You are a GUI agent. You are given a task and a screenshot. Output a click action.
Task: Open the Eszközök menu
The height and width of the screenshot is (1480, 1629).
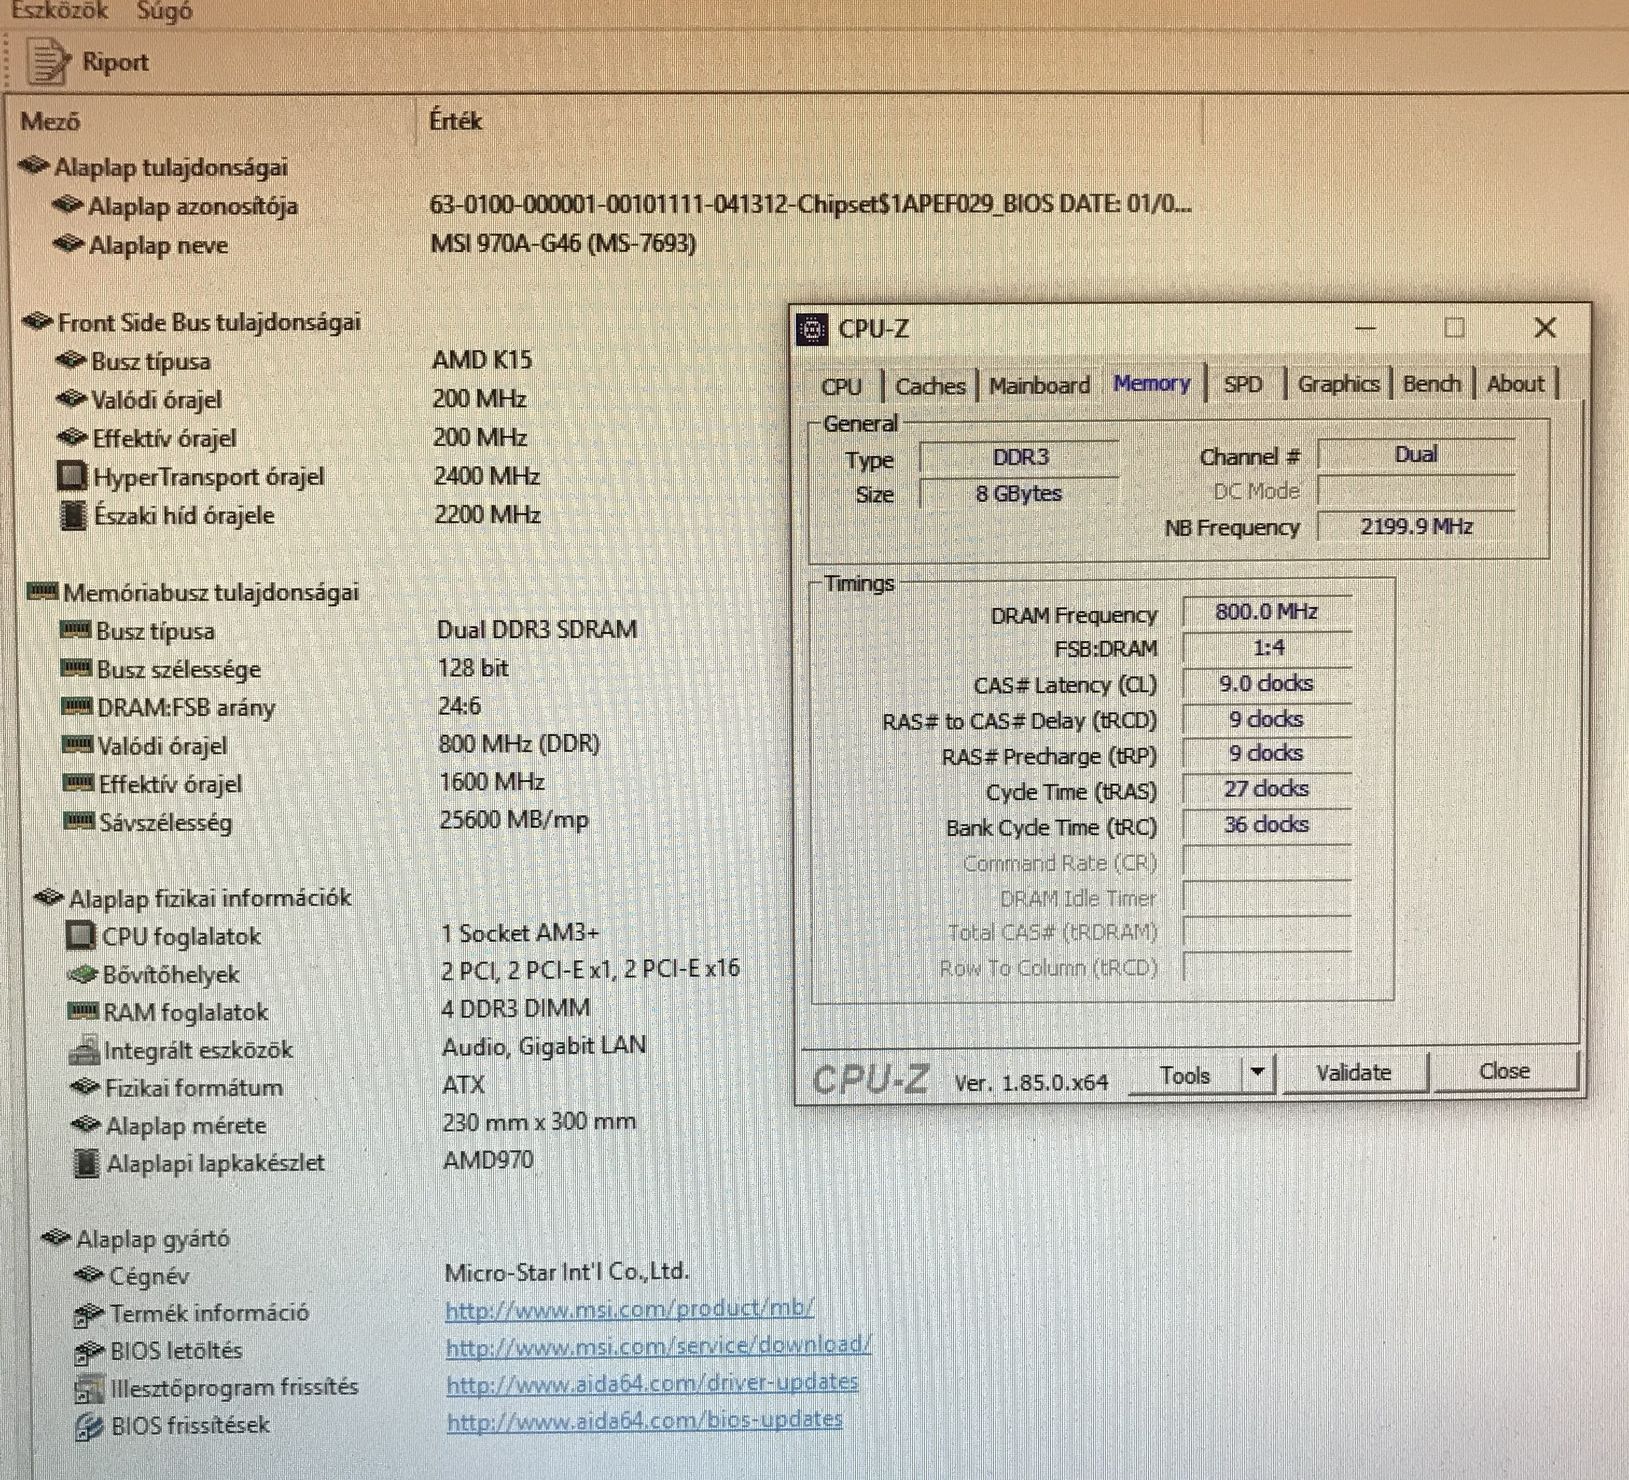[59, 11]
